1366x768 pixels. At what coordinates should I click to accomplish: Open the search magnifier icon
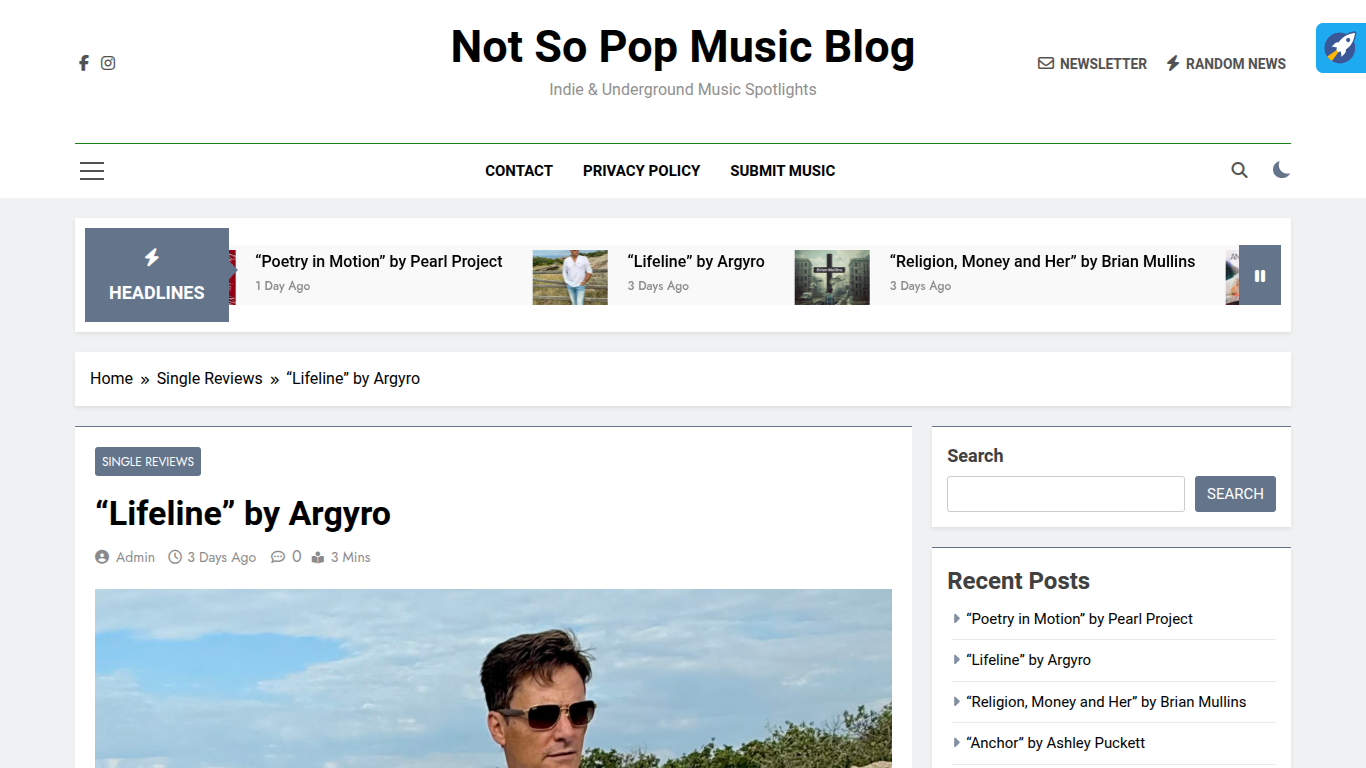click(1239, 170)
